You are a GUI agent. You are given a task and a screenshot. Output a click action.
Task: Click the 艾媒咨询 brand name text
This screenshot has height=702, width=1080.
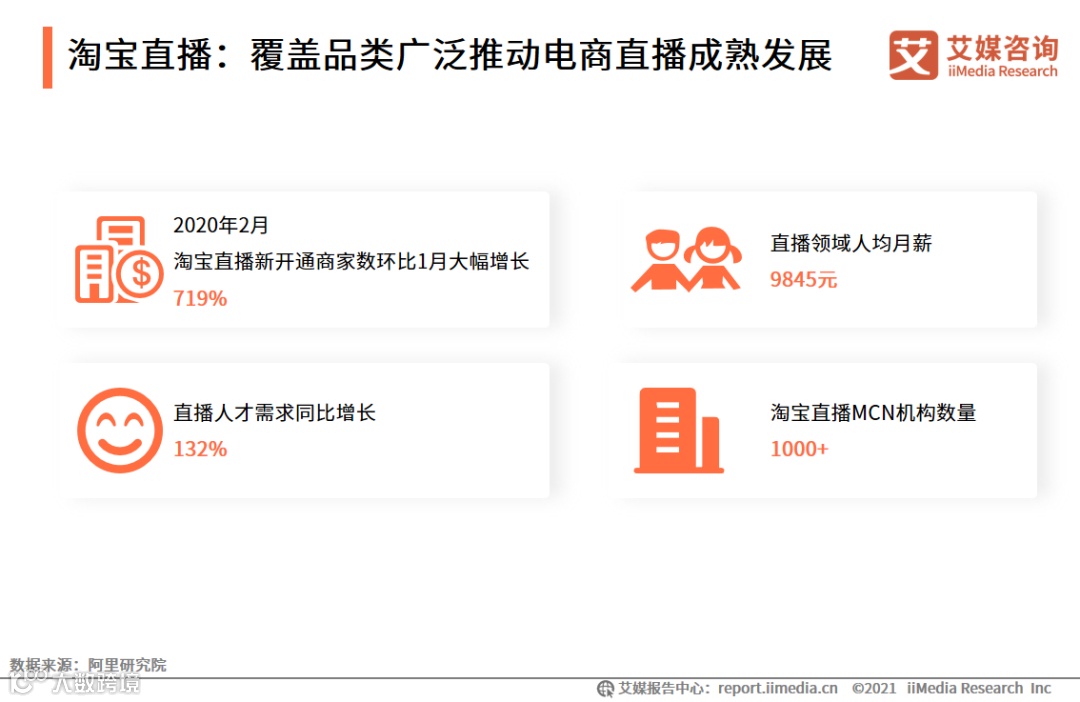(1002, 48)
